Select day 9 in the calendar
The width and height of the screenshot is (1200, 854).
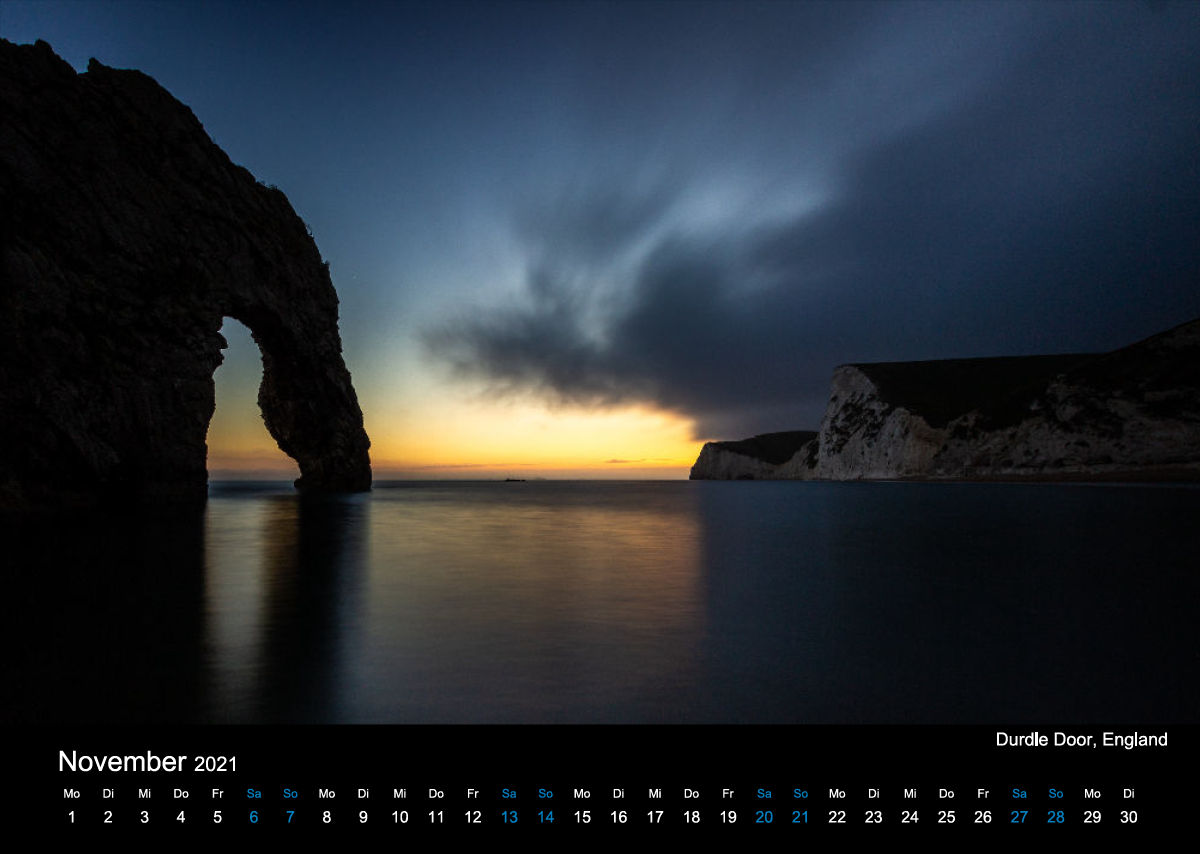pyautogui.click(x=363, y=817)
